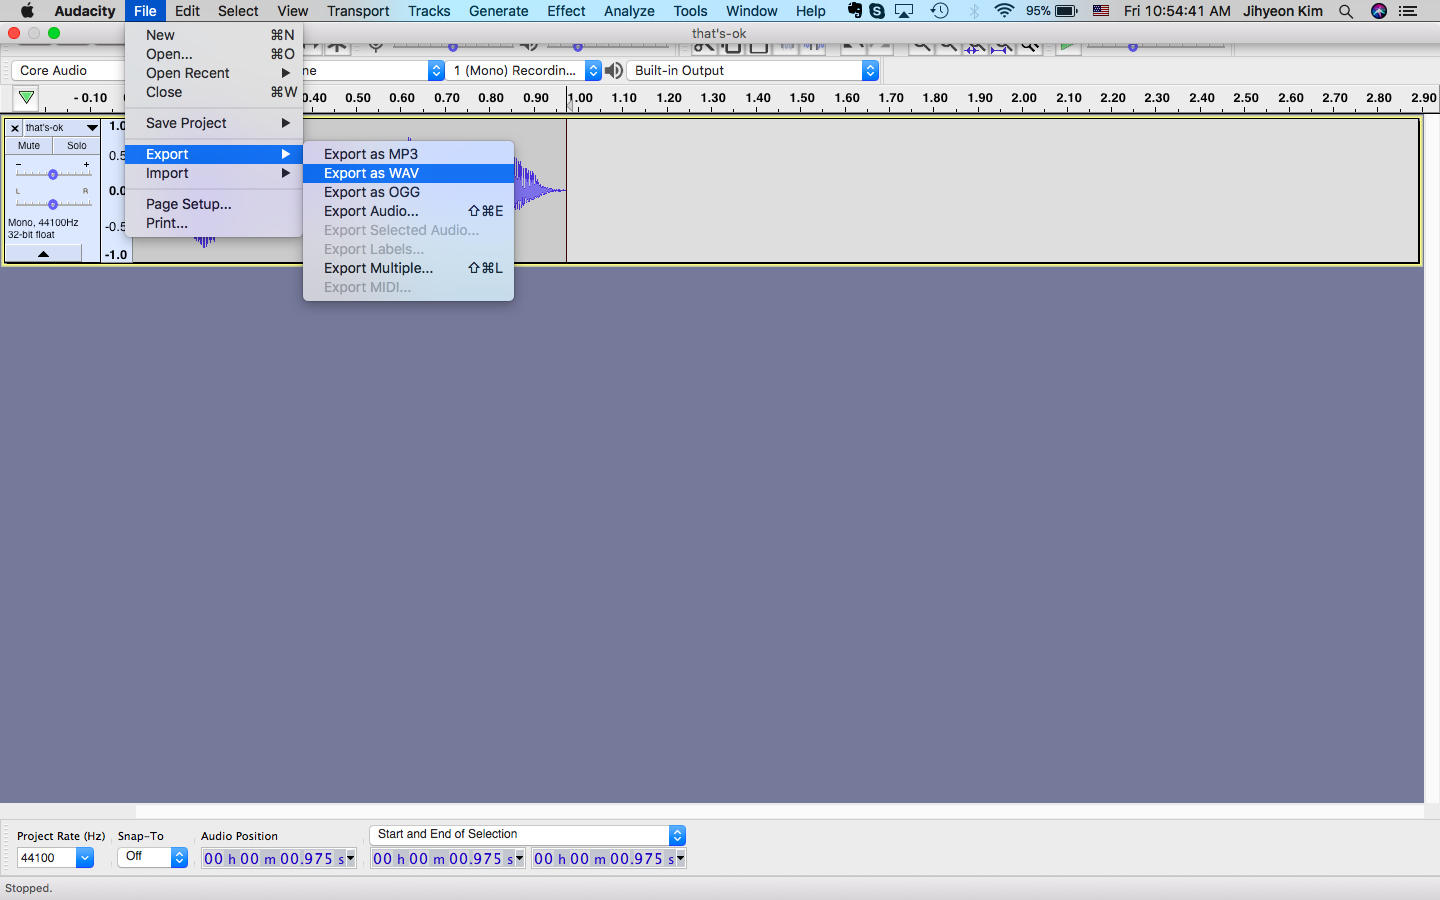The height and width of the screenshot is (900, 1440).
Task: Open the Core Audio host dropdown
Action: pos(67,71)
